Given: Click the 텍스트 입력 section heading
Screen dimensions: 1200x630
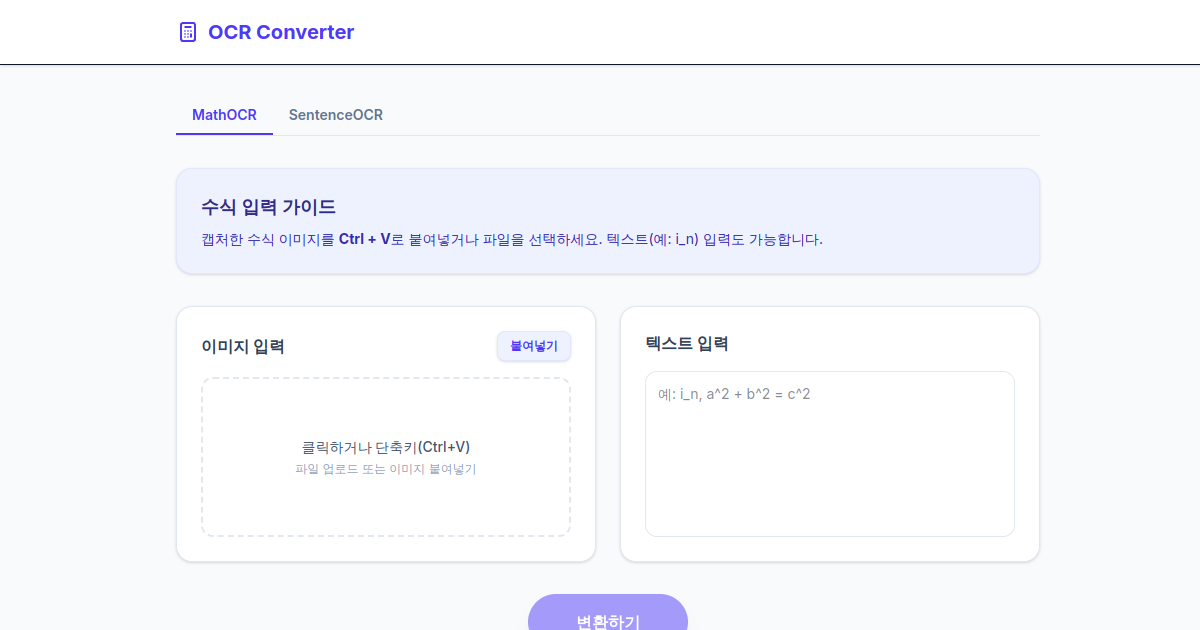Looking at the screenshot, I should [x=687, y=344].
